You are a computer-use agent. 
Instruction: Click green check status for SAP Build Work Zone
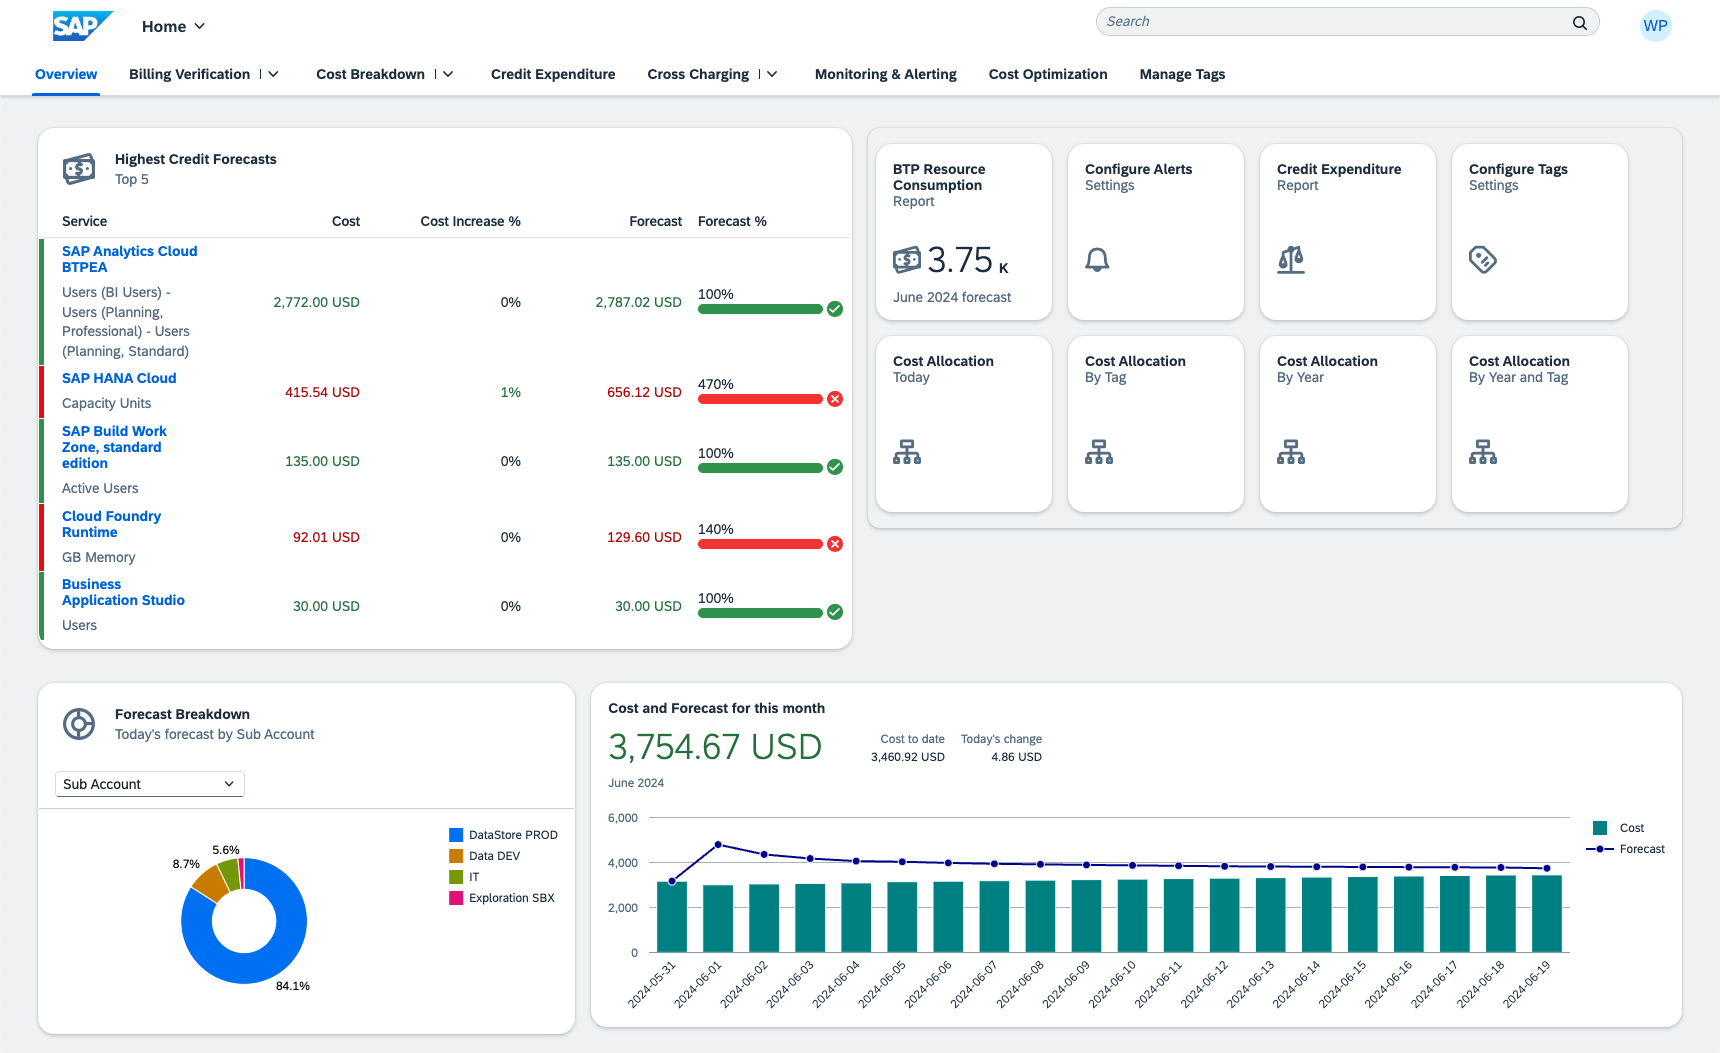[835, 467]
